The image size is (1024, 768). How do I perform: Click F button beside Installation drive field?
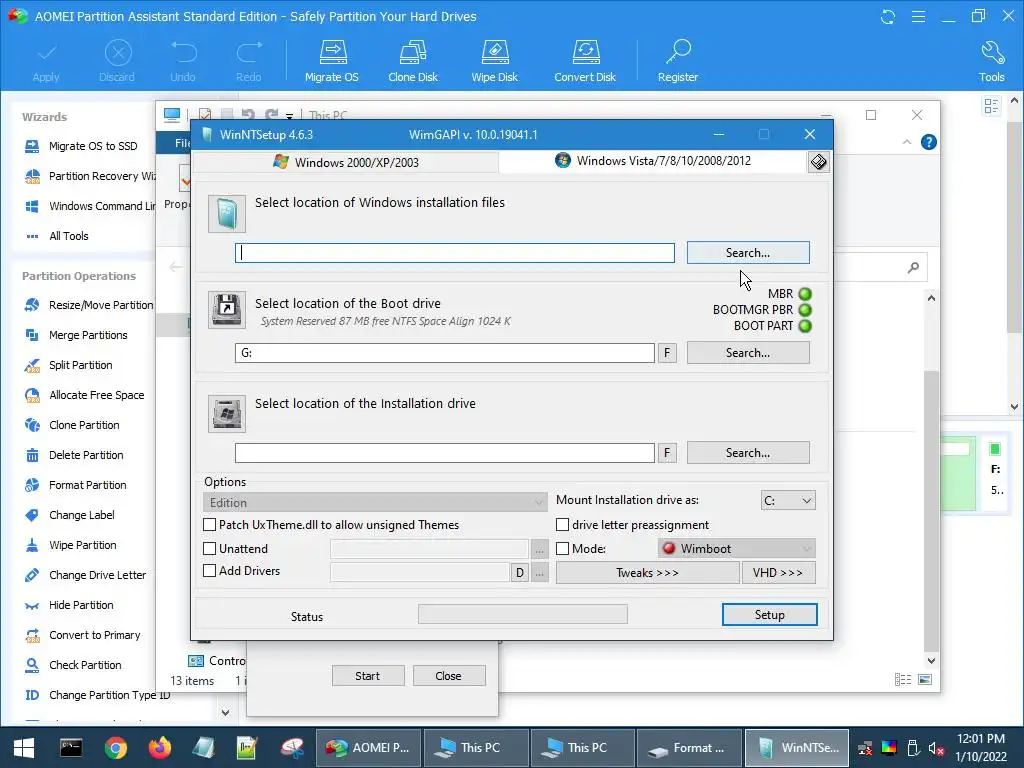[667, 453]
